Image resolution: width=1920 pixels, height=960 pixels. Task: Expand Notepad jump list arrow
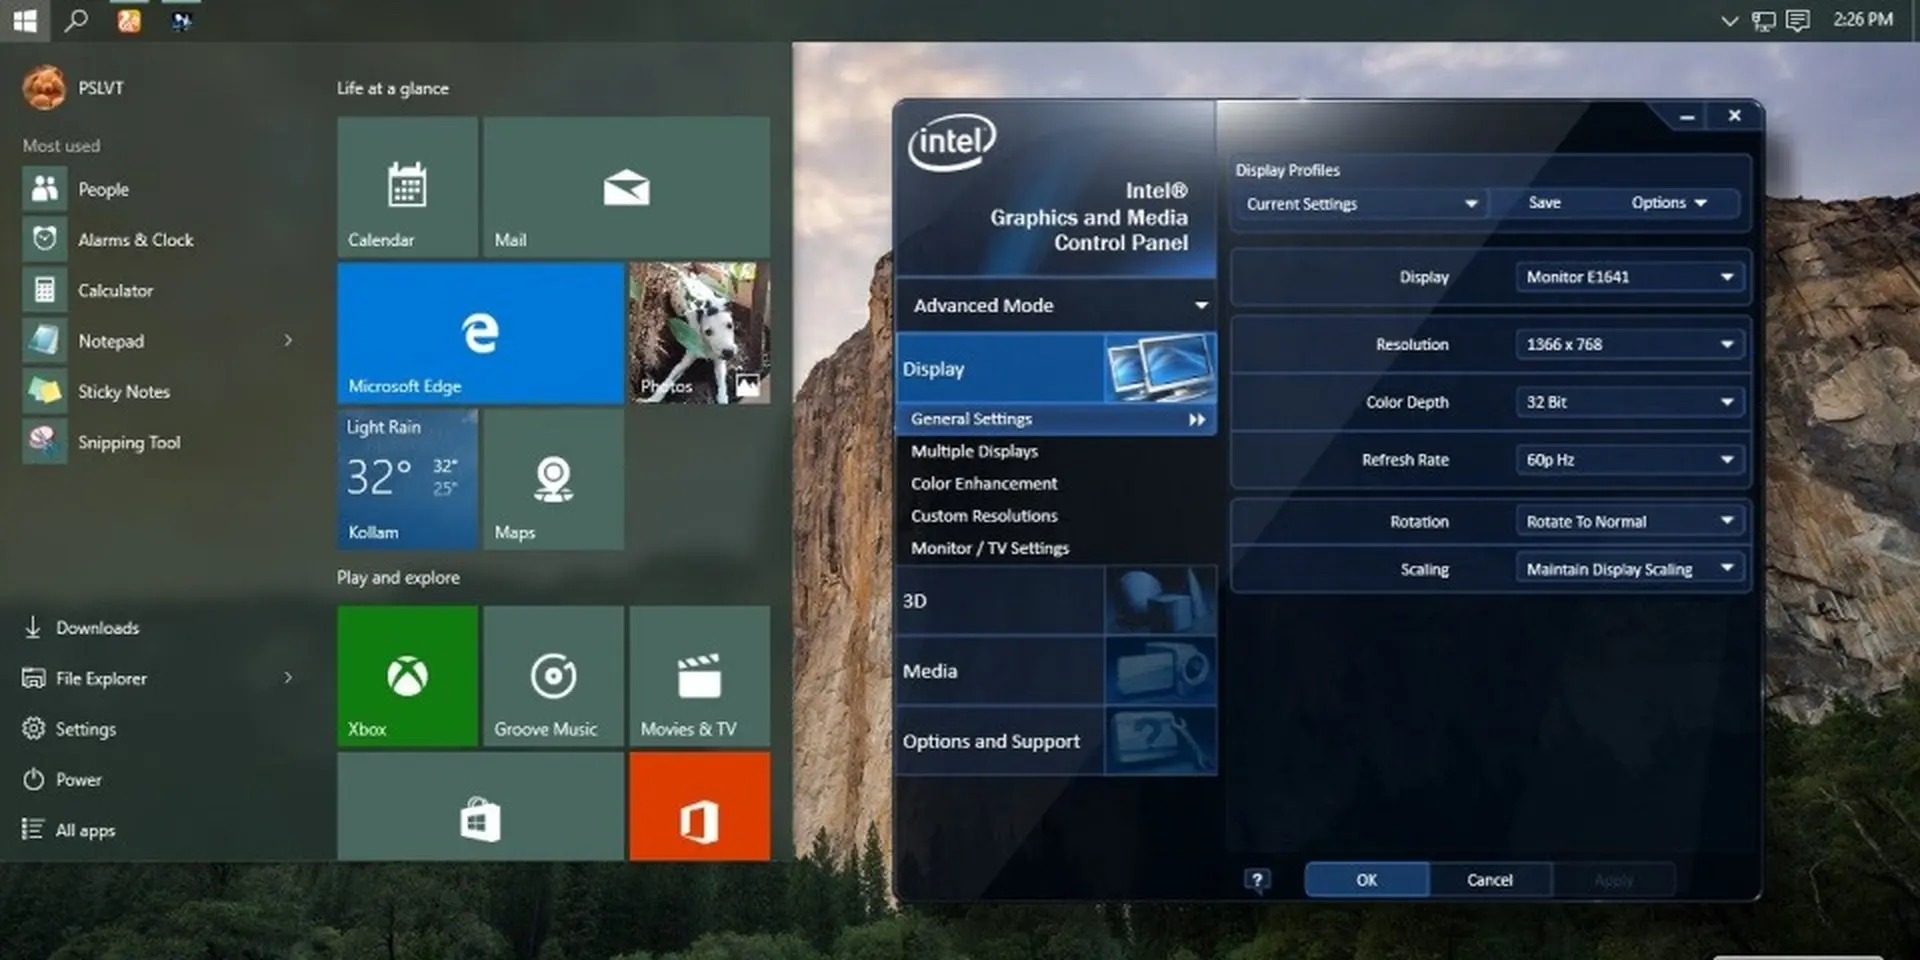[x=288, y=341]
